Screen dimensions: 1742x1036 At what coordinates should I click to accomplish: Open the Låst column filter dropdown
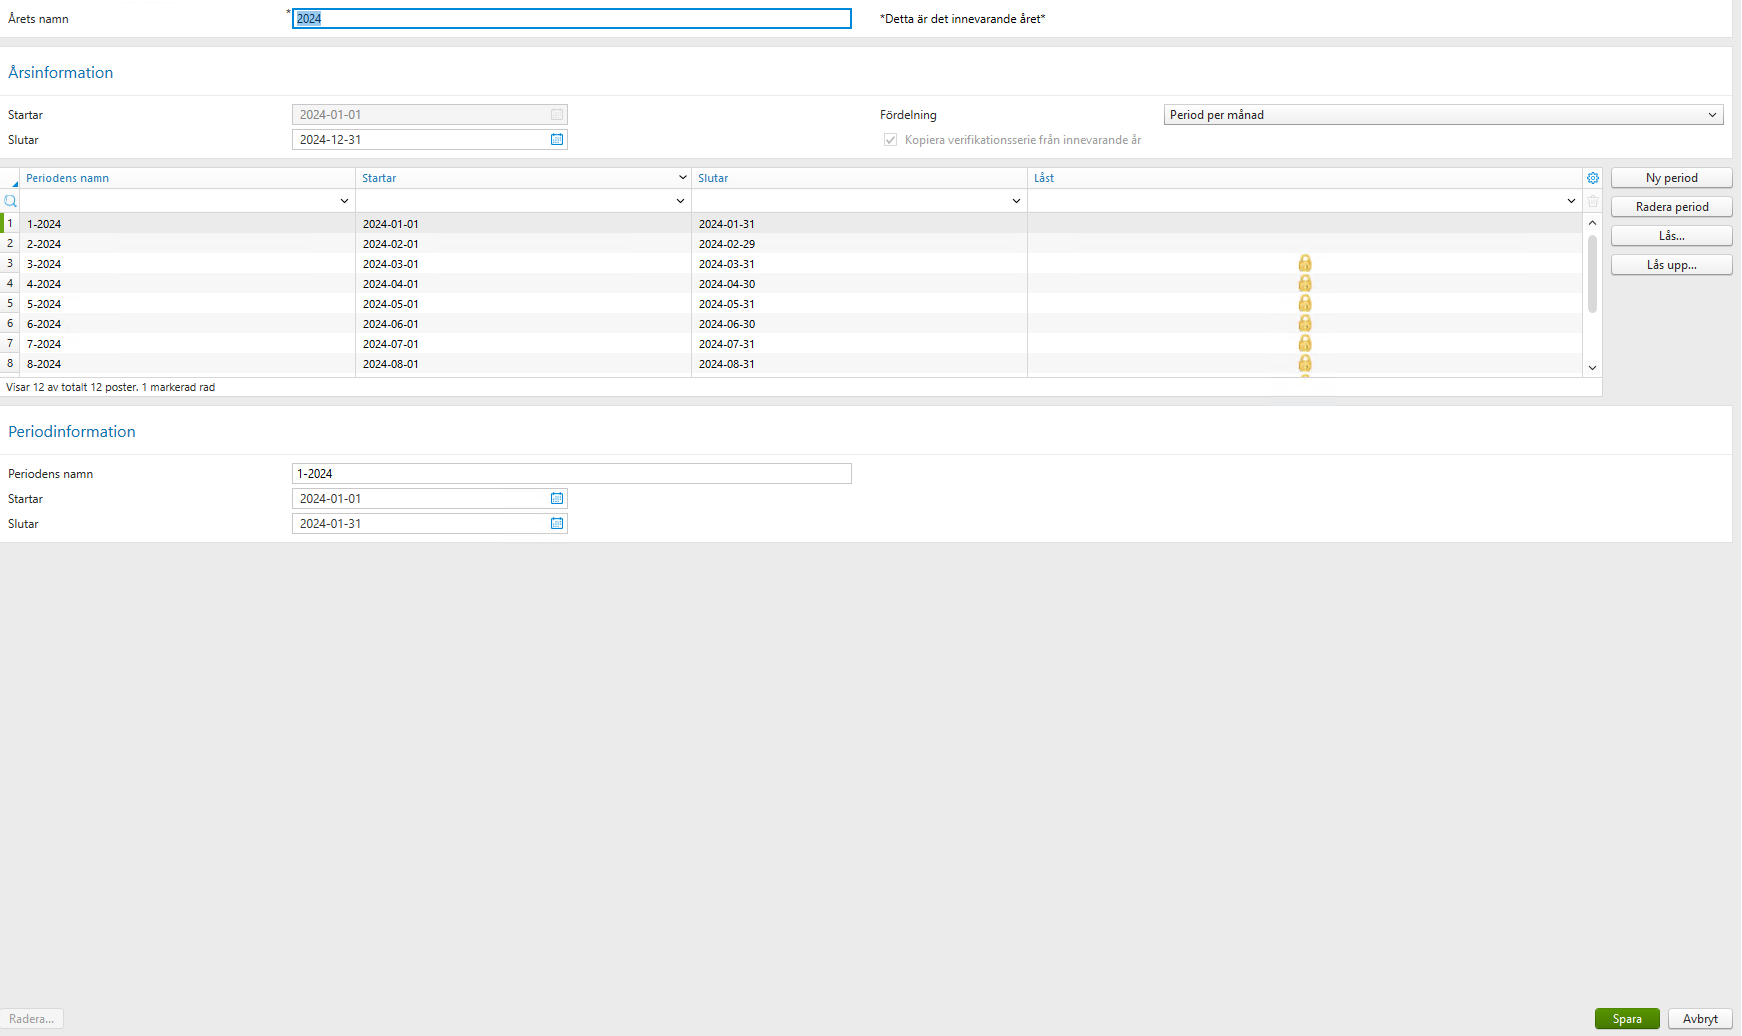[1571, 200]
